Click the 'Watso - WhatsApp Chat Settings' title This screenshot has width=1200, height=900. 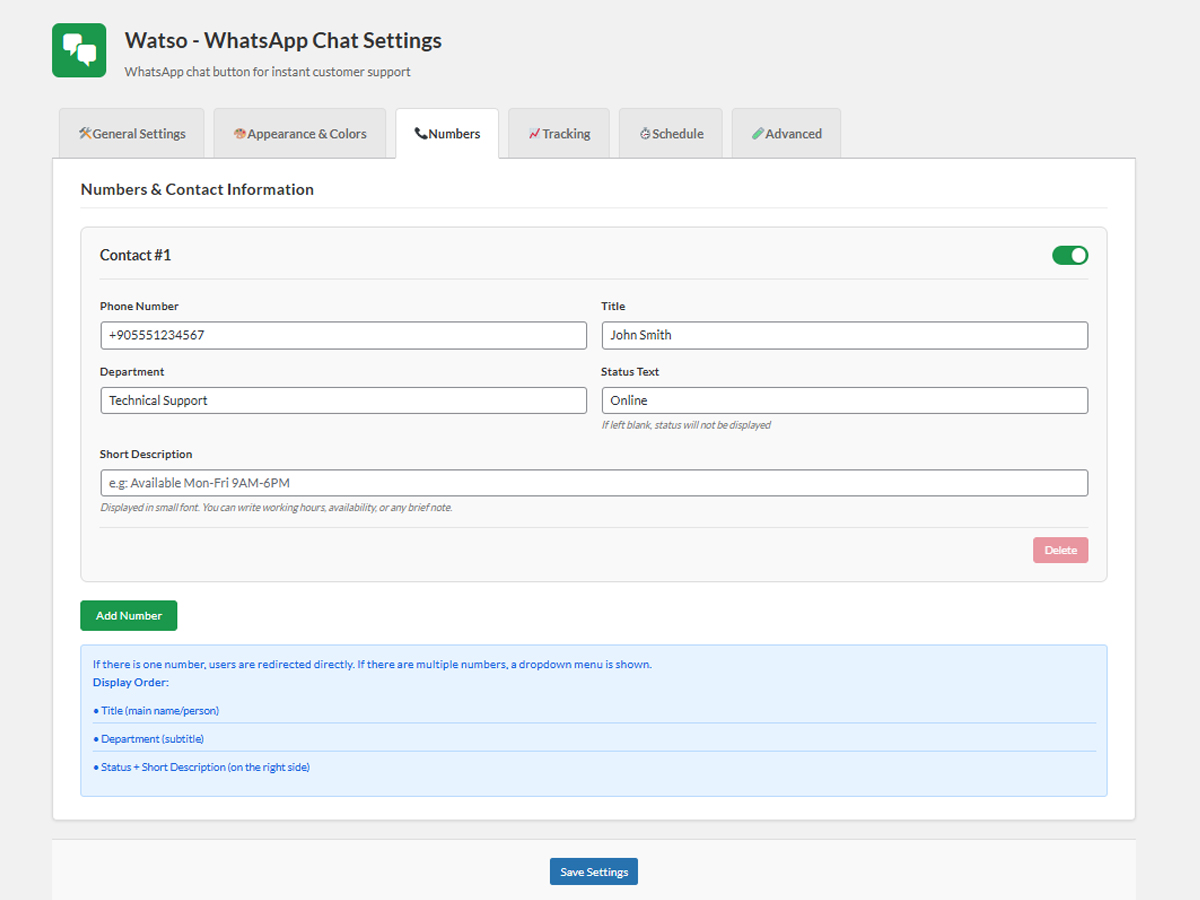283,41
